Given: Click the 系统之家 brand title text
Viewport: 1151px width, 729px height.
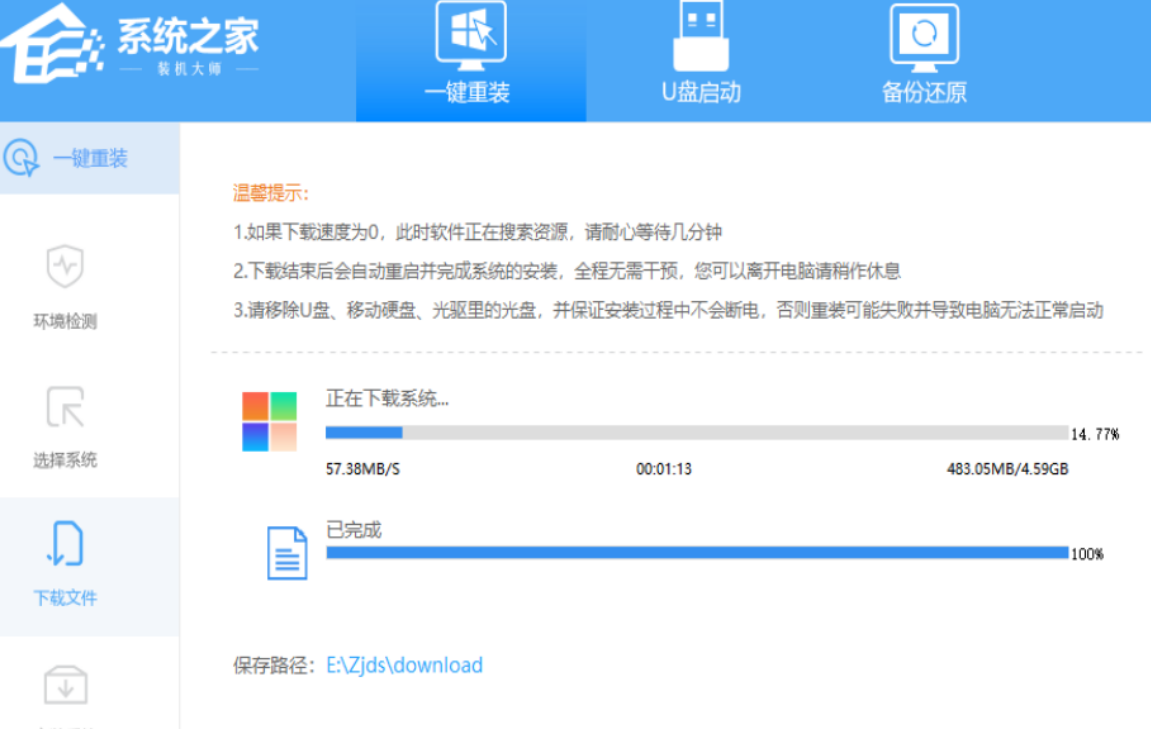Looking at the screenshot, I should [x=187, y=37].
